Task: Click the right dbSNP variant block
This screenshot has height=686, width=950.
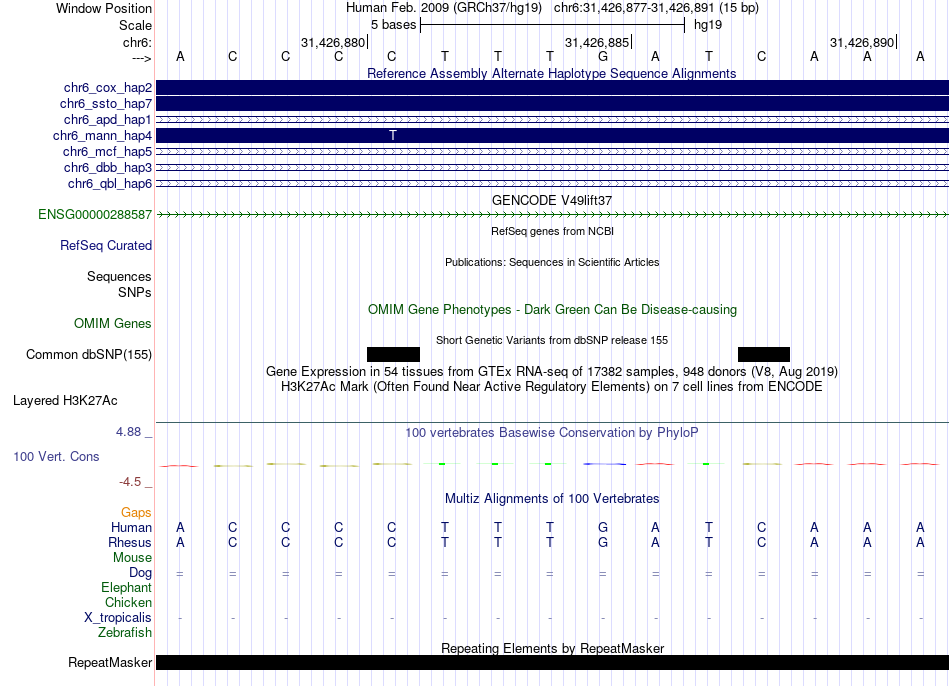Action: click(x=764, y=355)
